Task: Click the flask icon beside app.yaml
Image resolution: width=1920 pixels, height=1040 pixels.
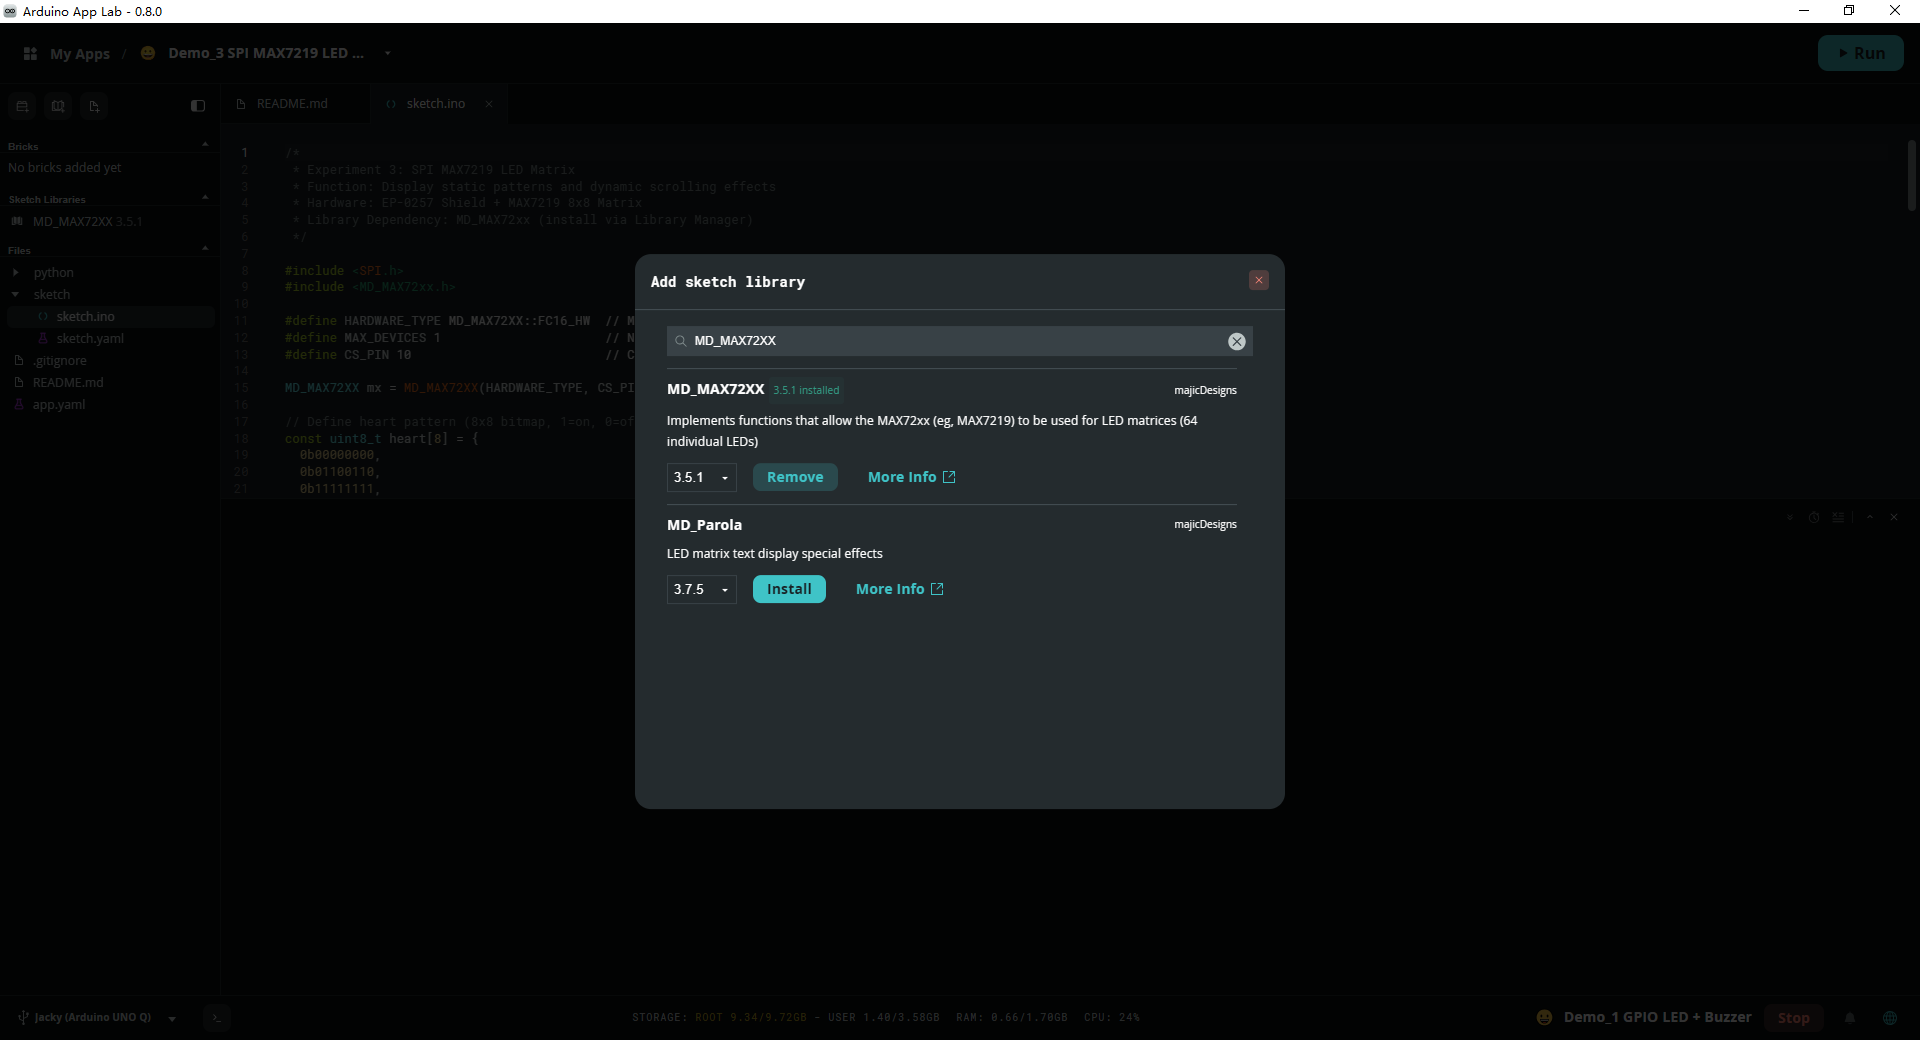Action: [19, 405]
